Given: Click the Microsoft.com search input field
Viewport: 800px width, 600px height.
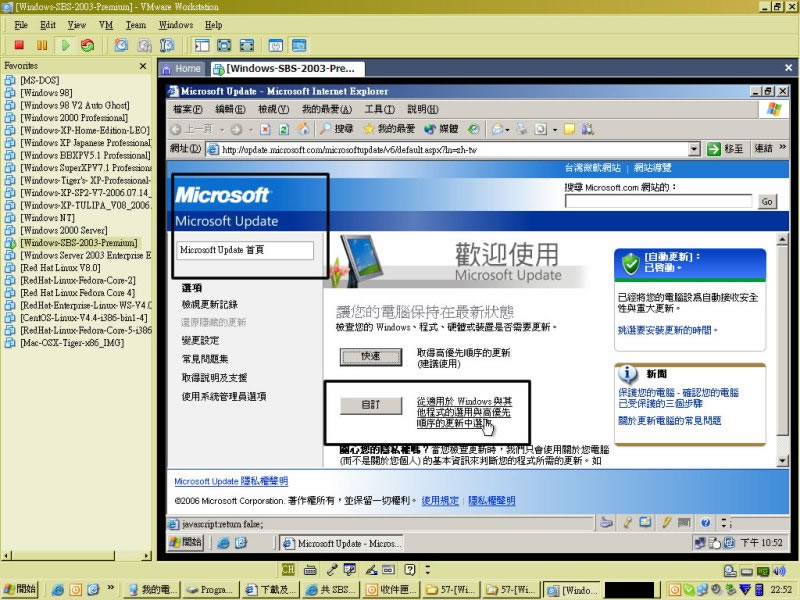Looking at the screenshot, I should [x=658, y=201].
